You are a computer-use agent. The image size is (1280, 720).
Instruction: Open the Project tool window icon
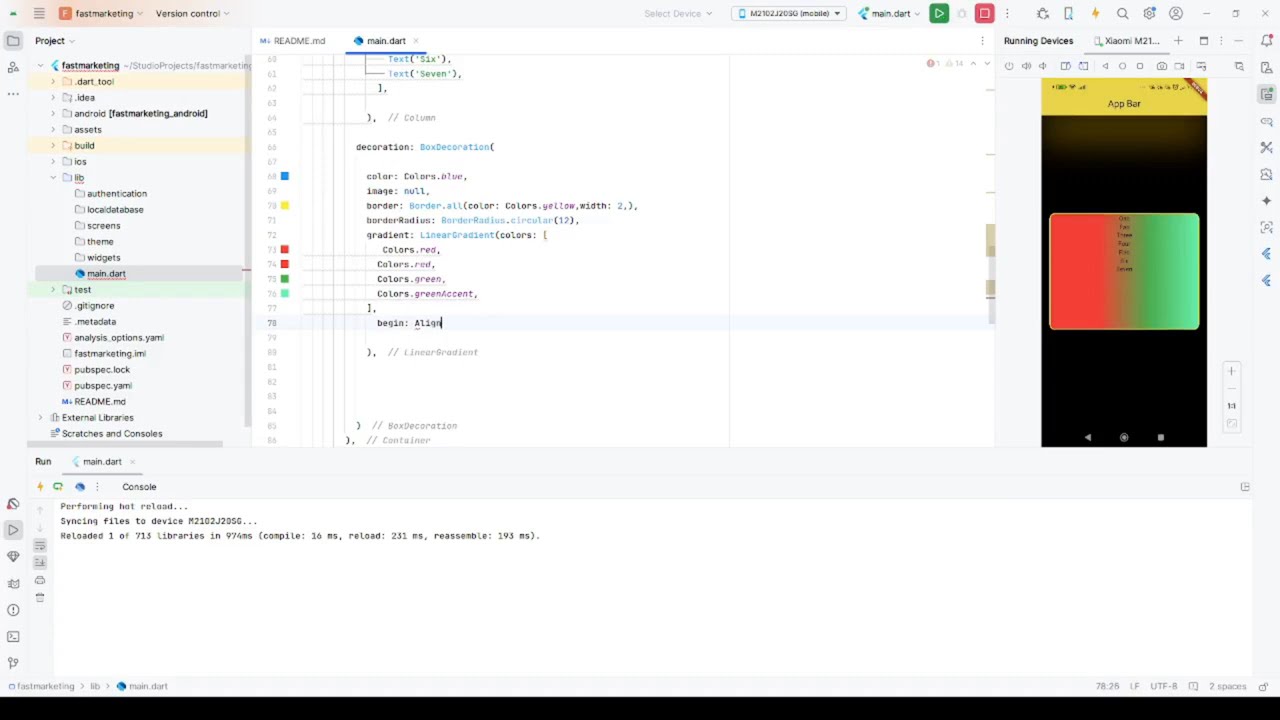tap(13, 41)
